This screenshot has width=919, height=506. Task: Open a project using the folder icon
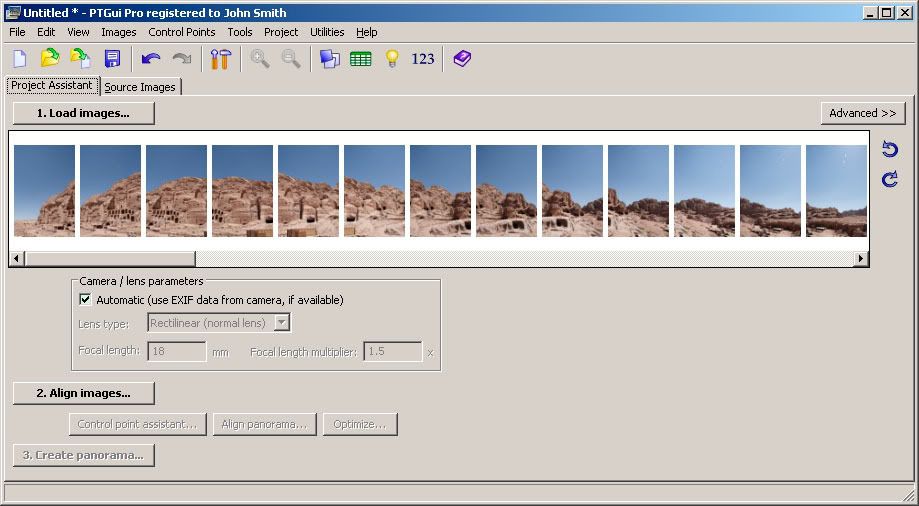(x=50, y=59)
